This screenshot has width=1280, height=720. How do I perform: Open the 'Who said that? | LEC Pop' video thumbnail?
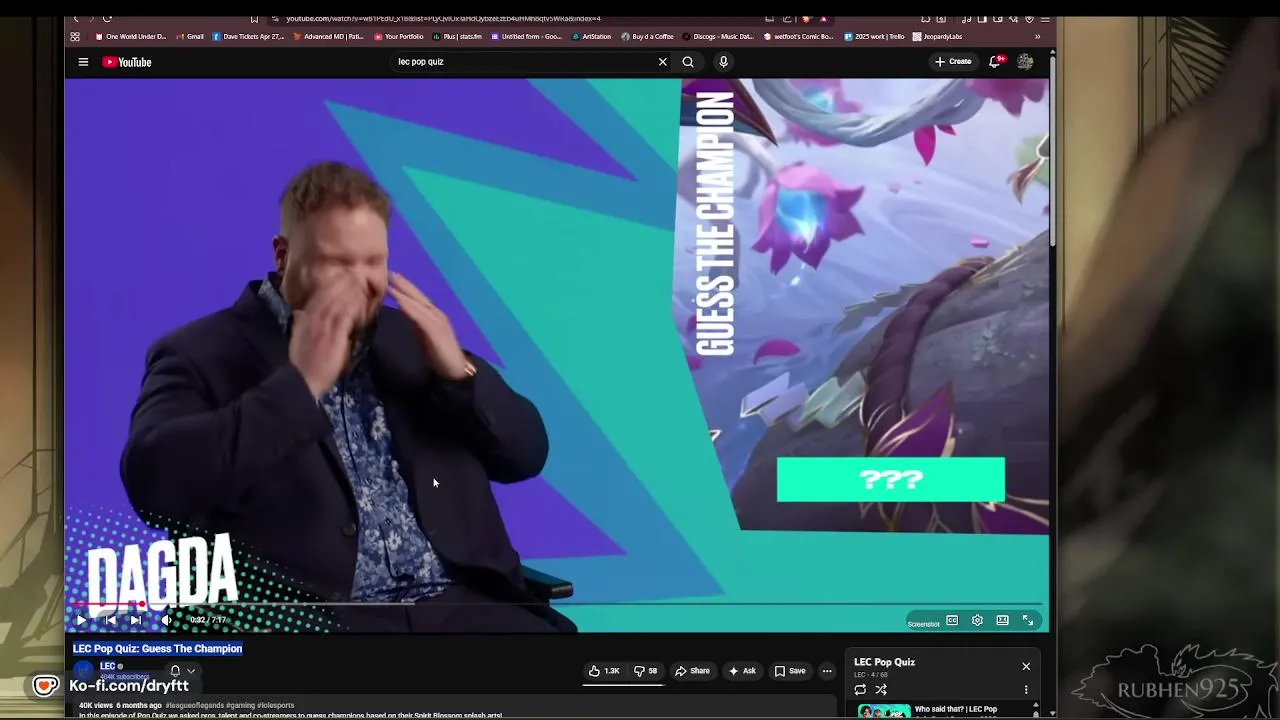coord(884,712)
